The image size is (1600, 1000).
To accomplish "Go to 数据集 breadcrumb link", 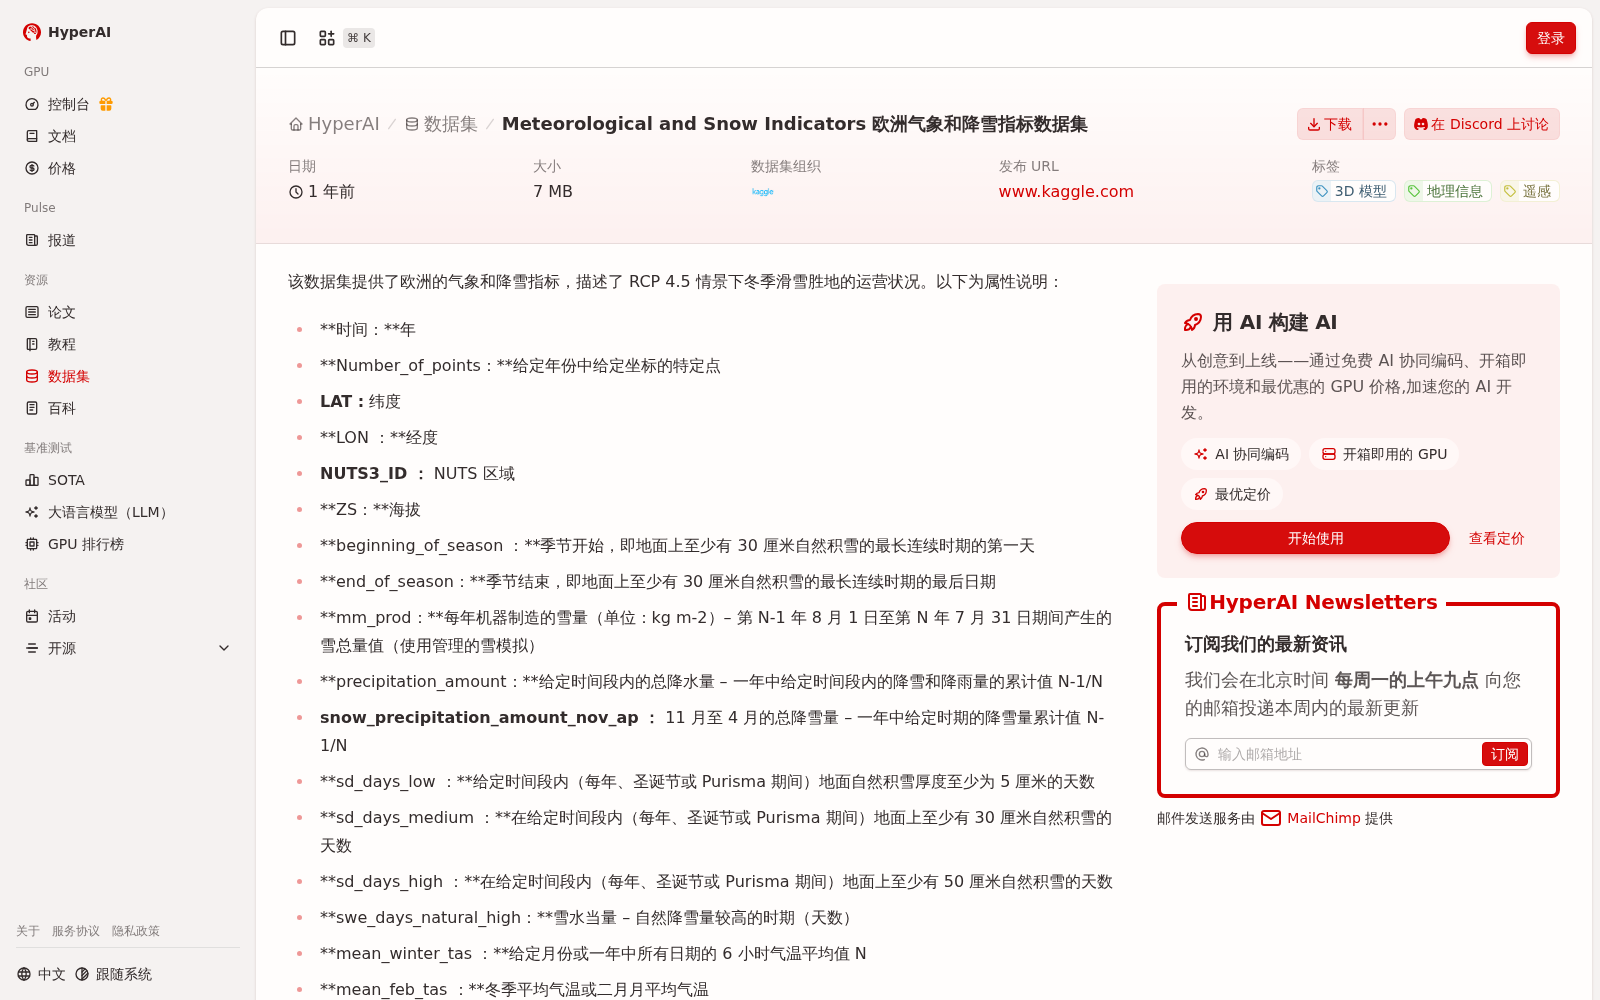I will (x=441, y=124).
